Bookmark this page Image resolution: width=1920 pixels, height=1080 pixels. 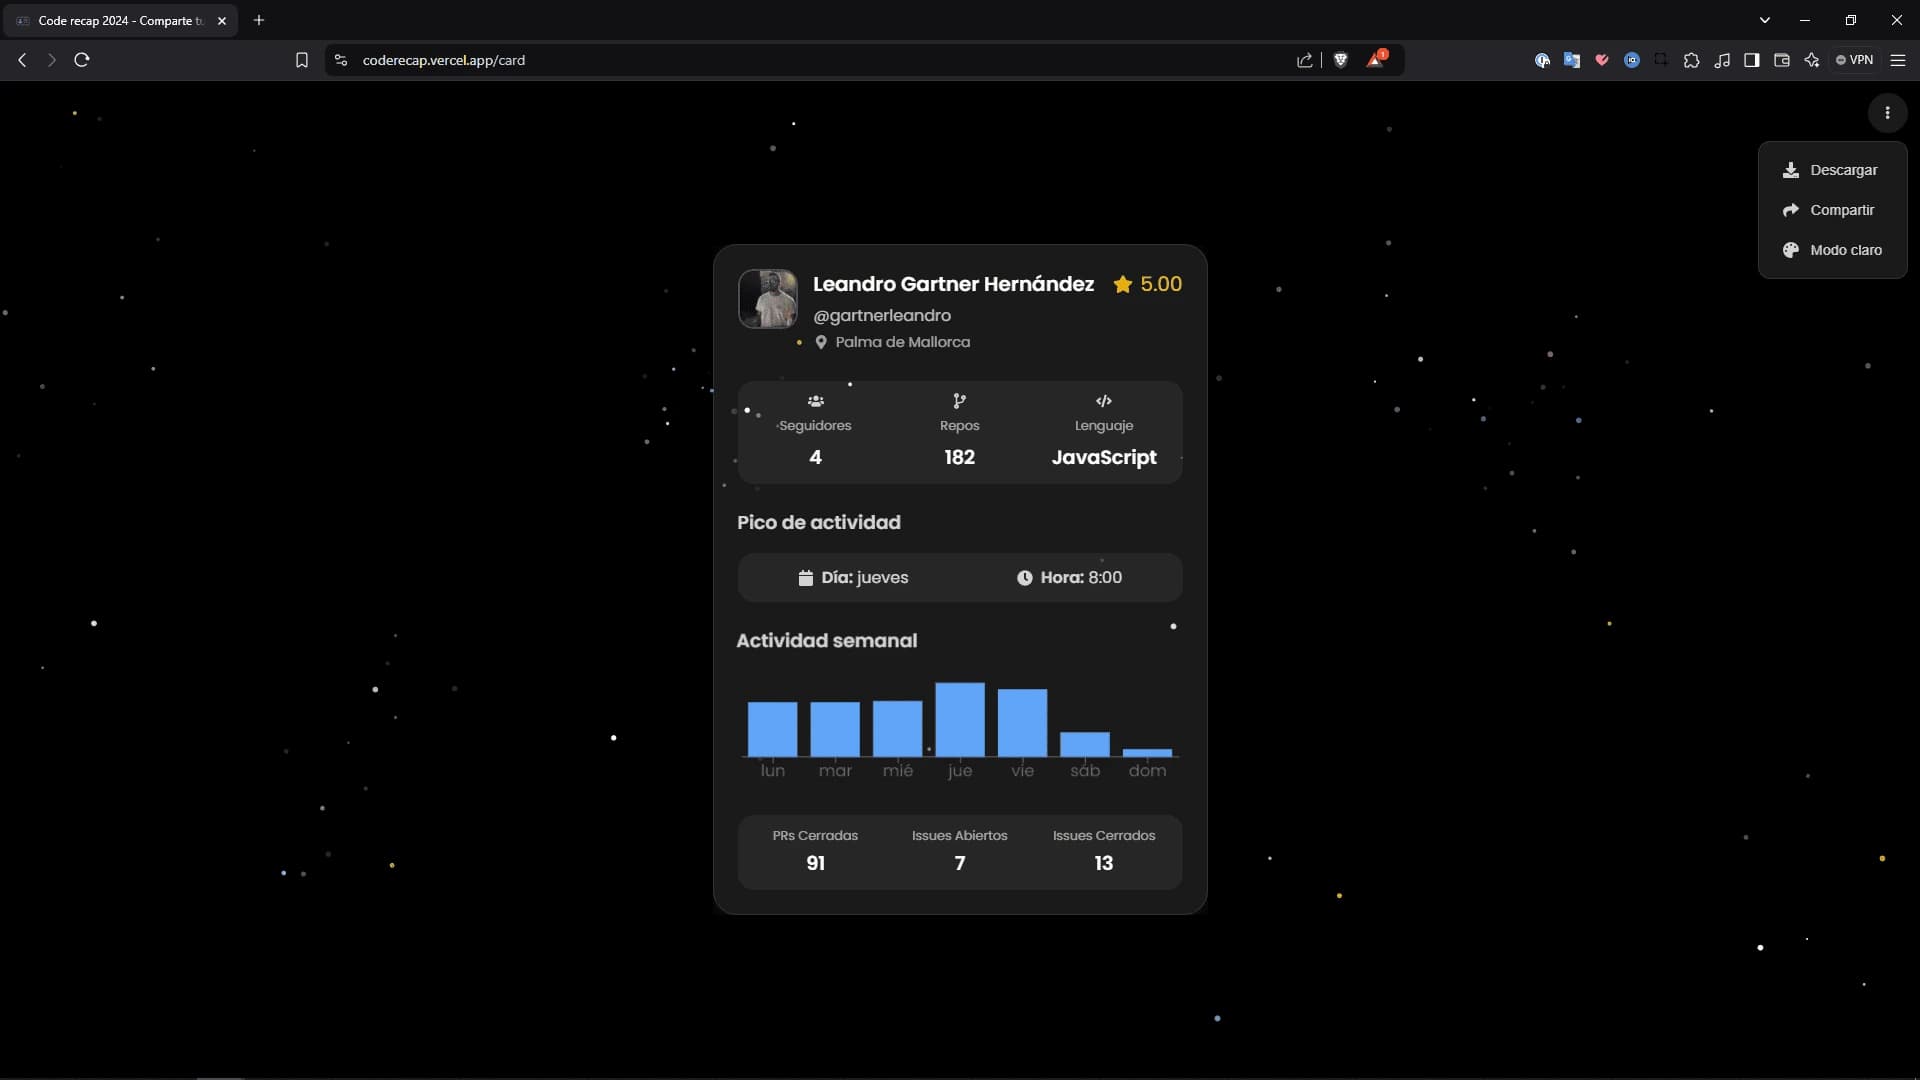[301, 60]
